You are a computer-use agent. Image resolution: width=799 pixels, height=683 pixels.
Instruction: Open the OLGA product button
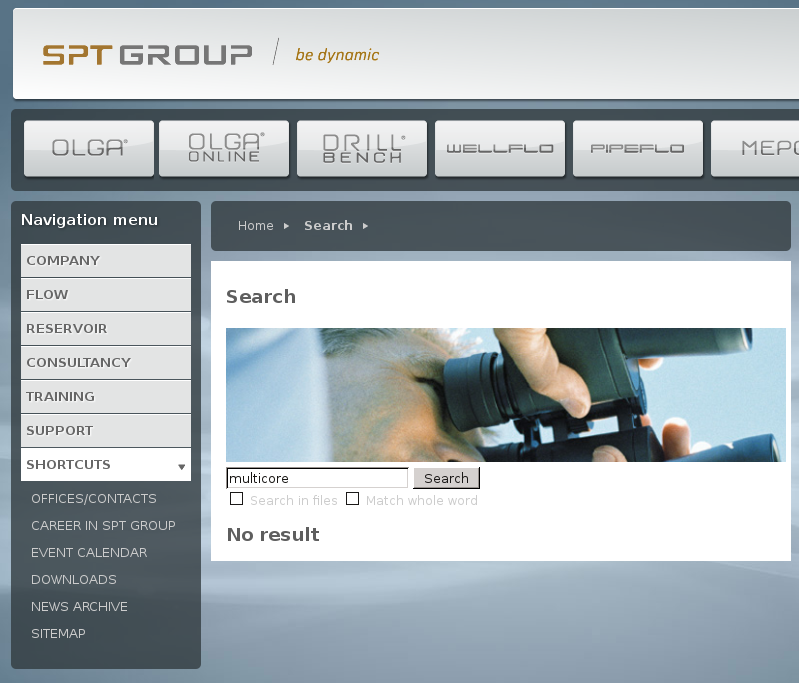89,148
